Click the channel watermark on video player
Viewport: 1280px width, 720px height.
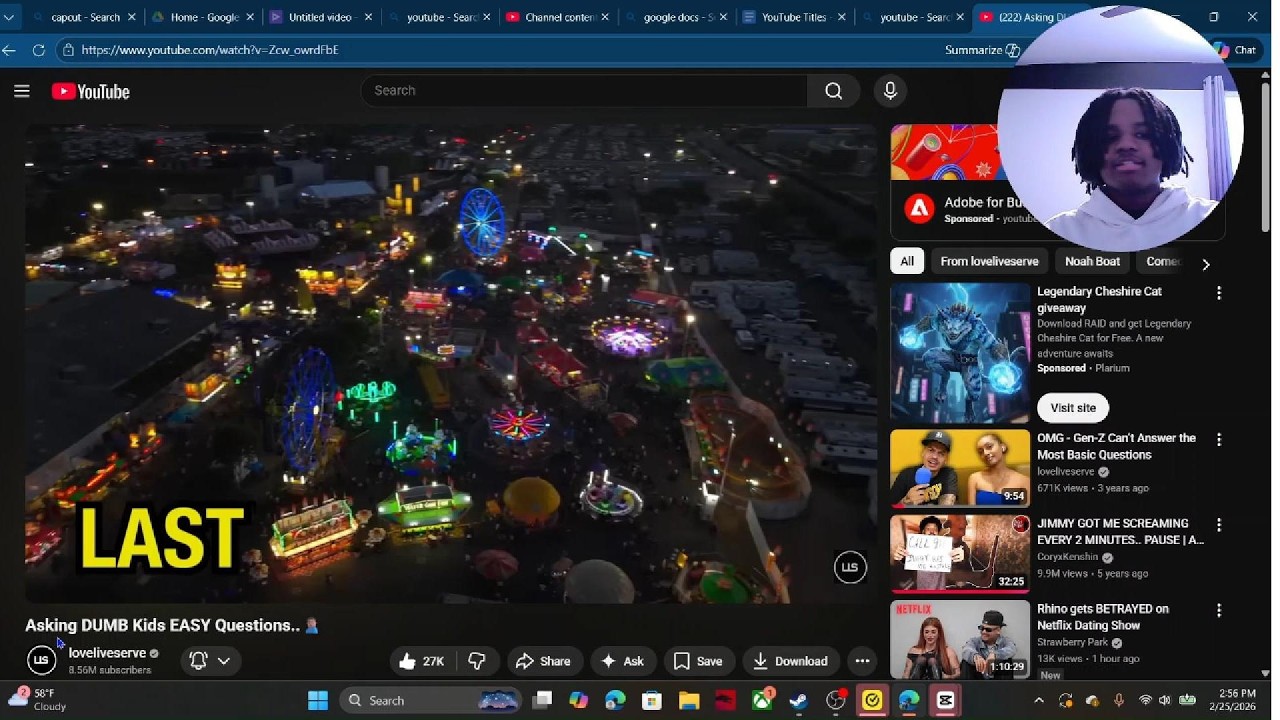tap(850, 567)
